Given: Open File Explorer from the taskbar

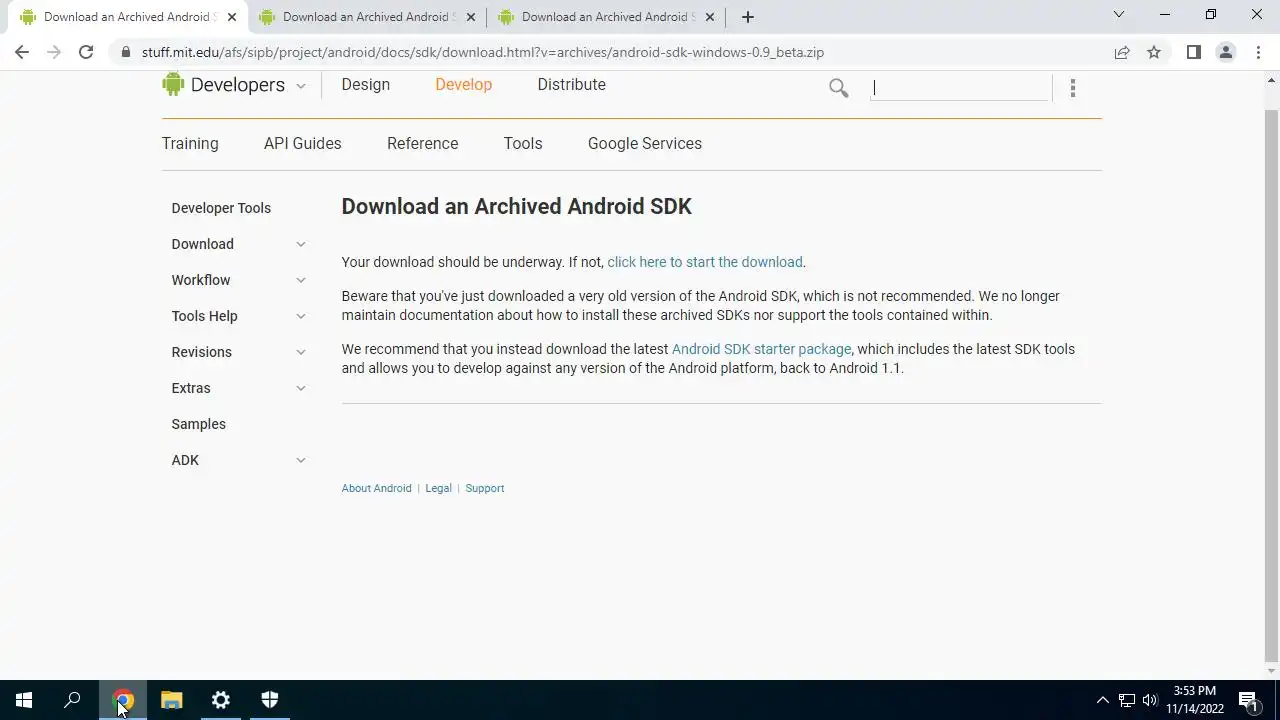Looking at the screenshot, I should pyautogui.click(x=172, y=700).
